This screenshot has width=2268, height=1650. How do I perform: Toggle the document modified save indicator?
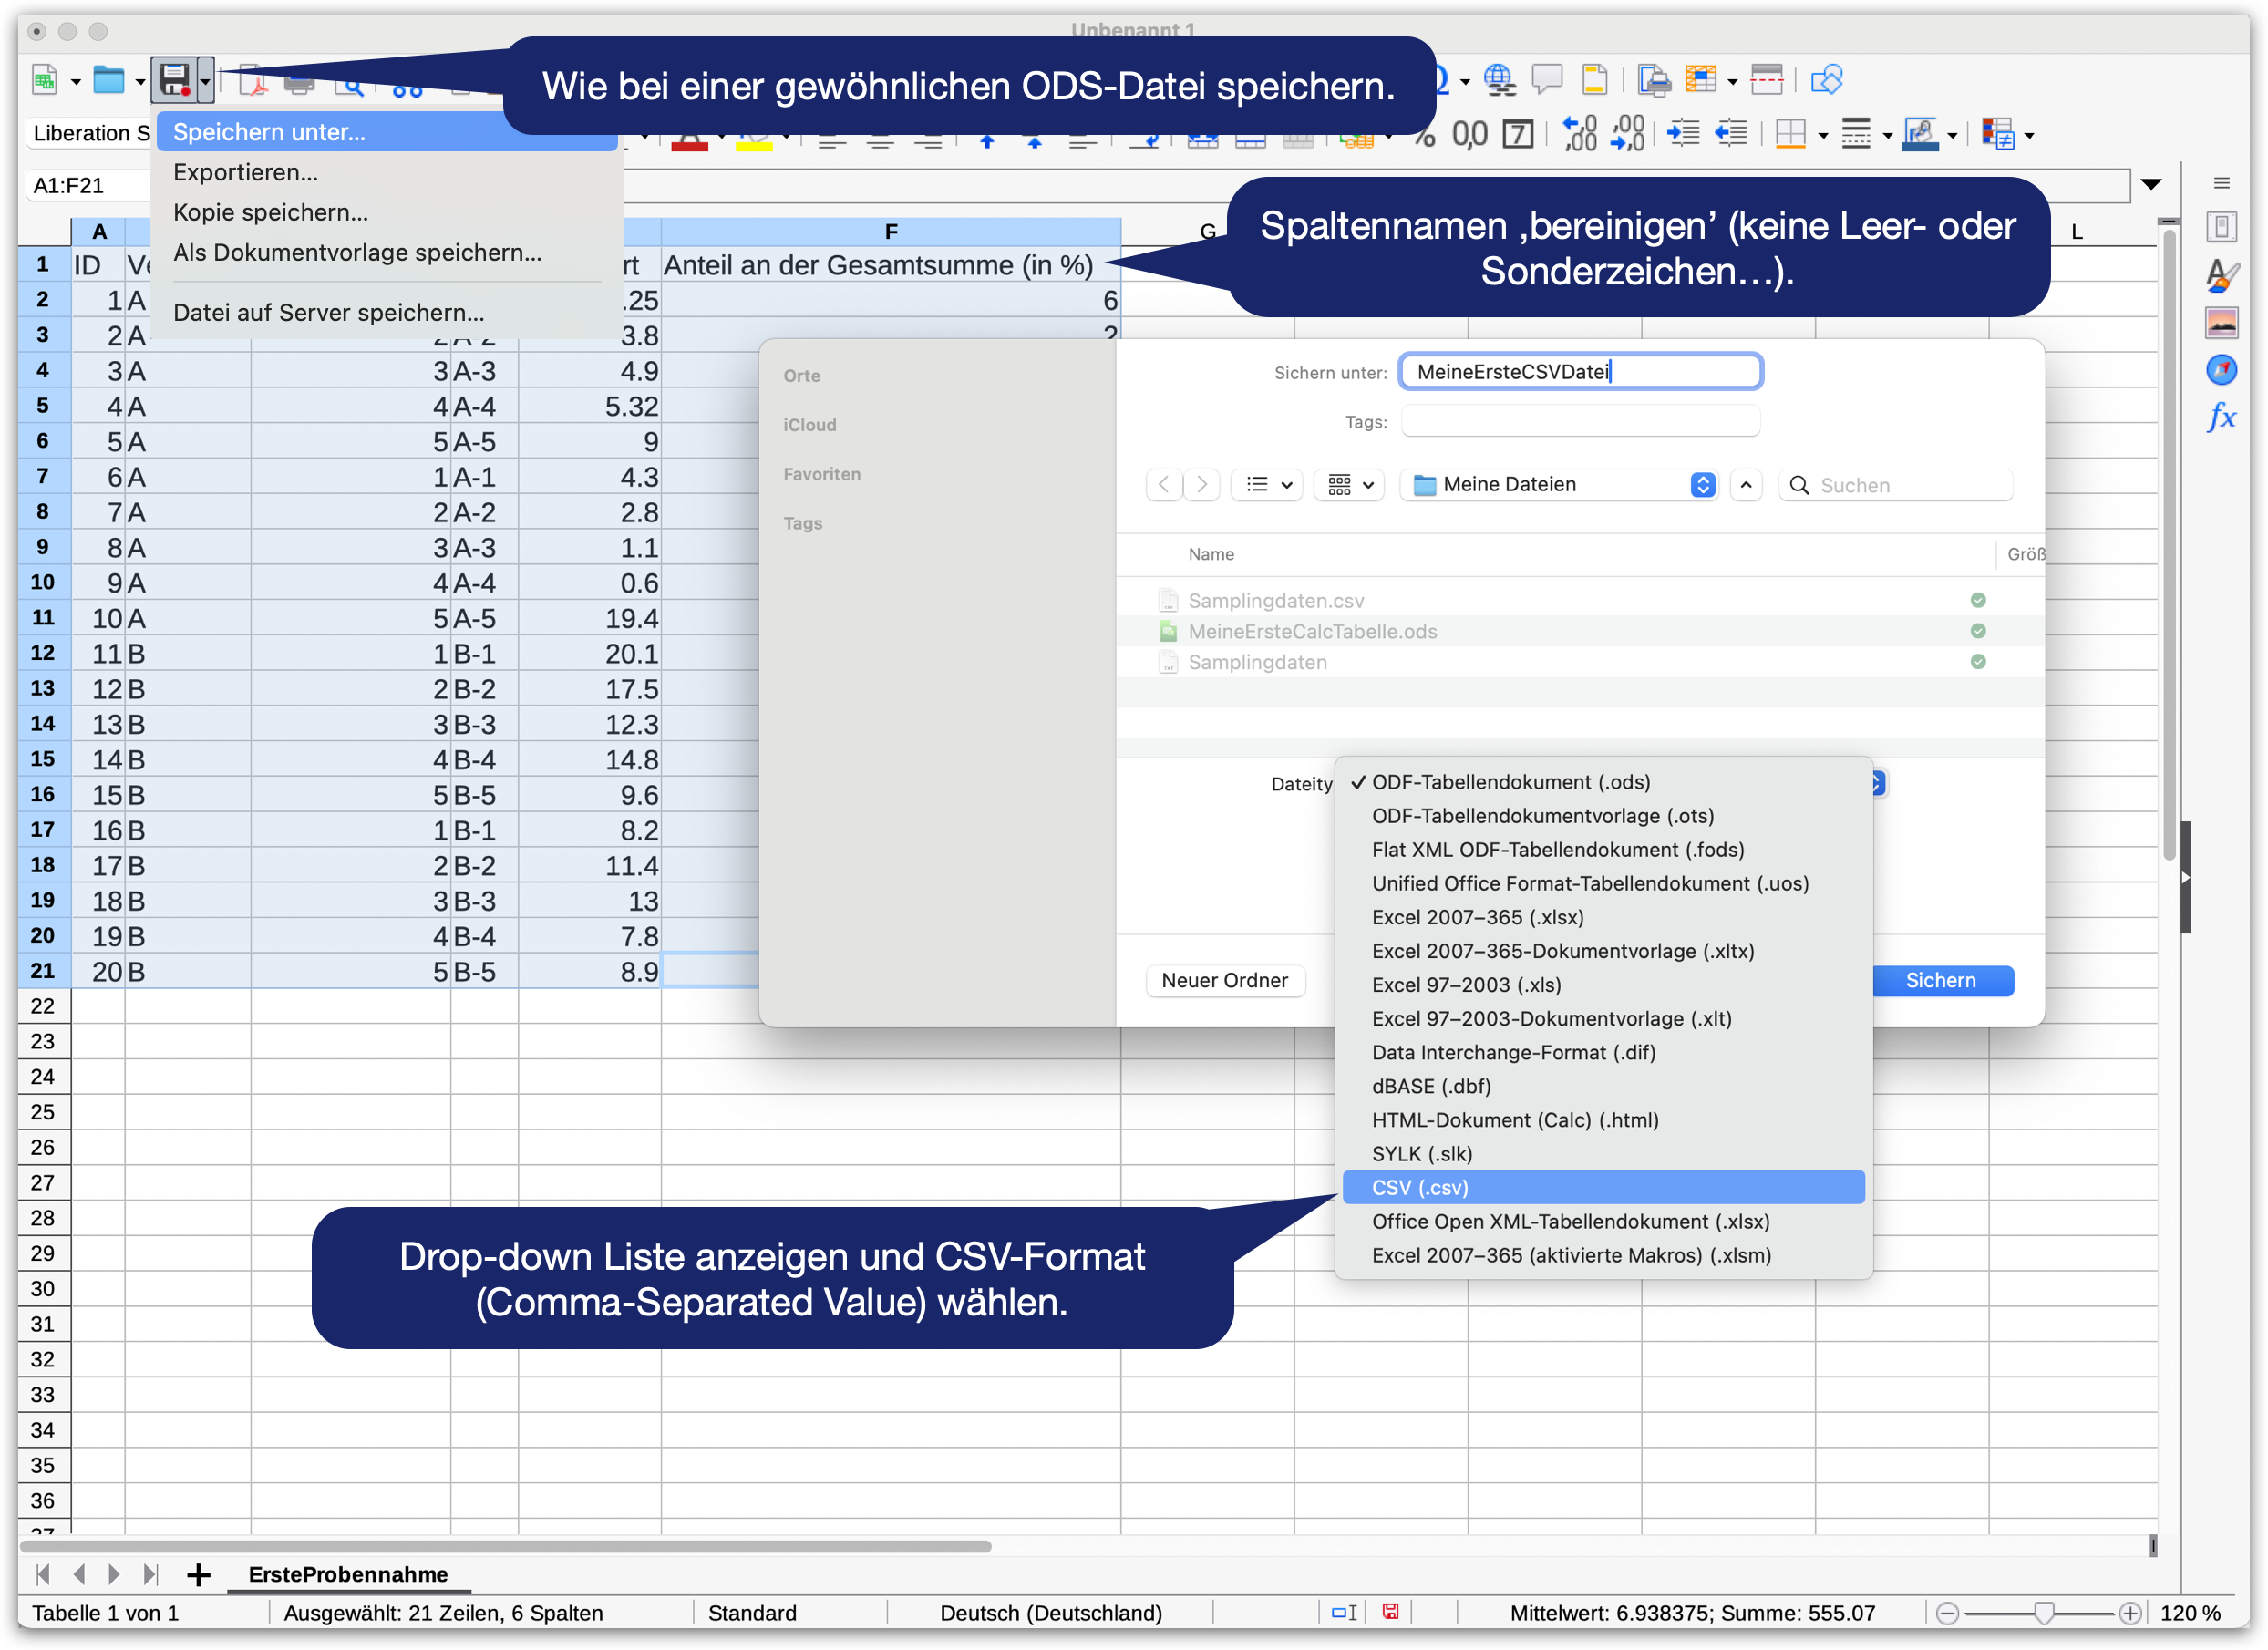pyautogui.click(x=1390, y=1612)
